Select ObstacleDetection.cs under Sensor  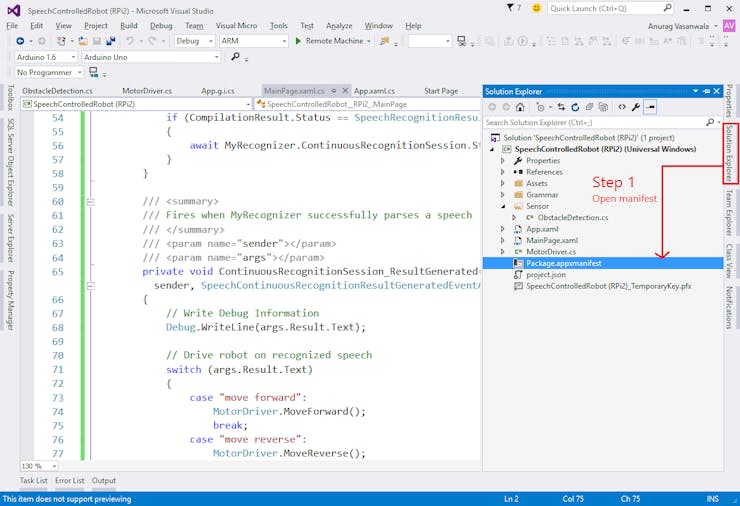[x=572, y=218]
